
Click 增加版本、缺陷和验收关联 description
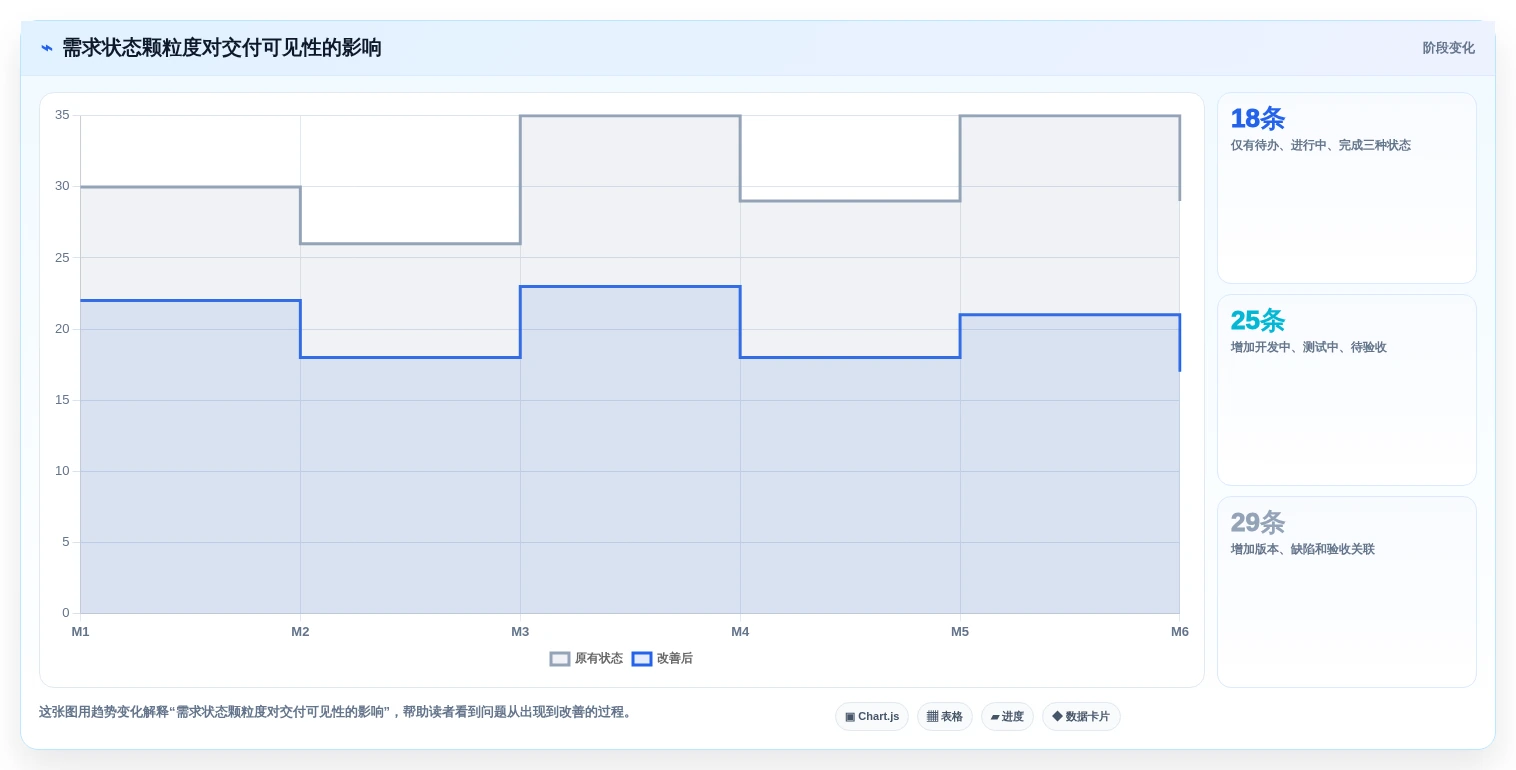coord(1303,549)
